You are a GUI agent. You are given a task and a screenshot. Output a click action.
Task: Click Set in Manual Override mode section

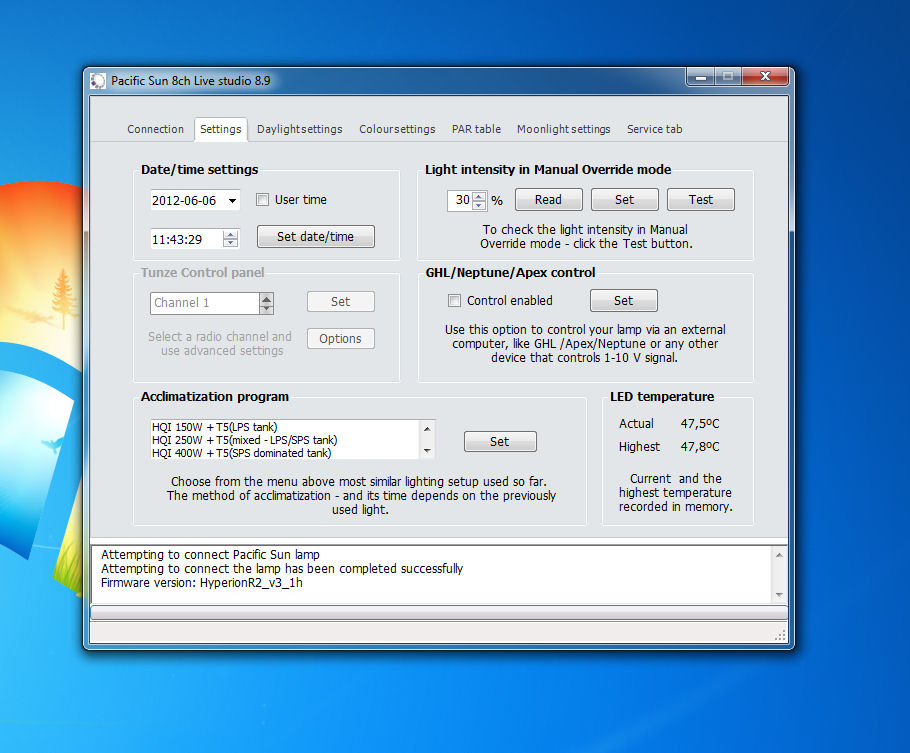[x=624, y=200]
